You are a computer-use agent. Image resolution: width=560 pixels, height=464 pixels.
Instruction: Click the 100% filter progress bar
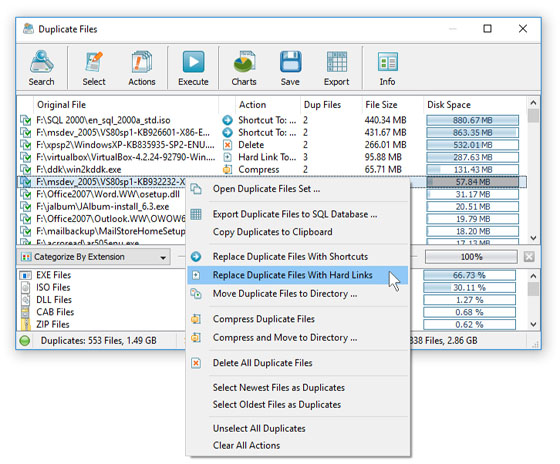[471, 257]
